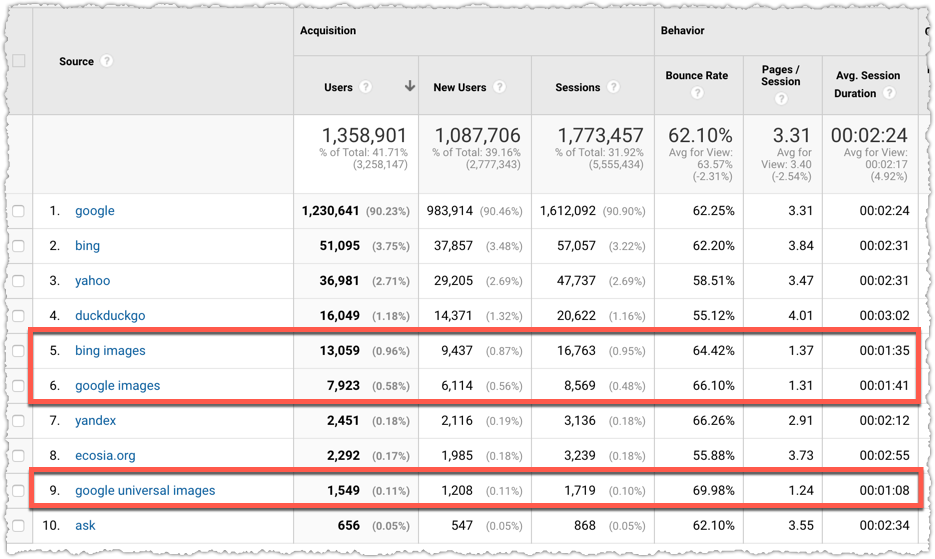The height and width of the screenshot is (559, 935).
Task: Check the box for google universal images row
Action: click(18, 490)
